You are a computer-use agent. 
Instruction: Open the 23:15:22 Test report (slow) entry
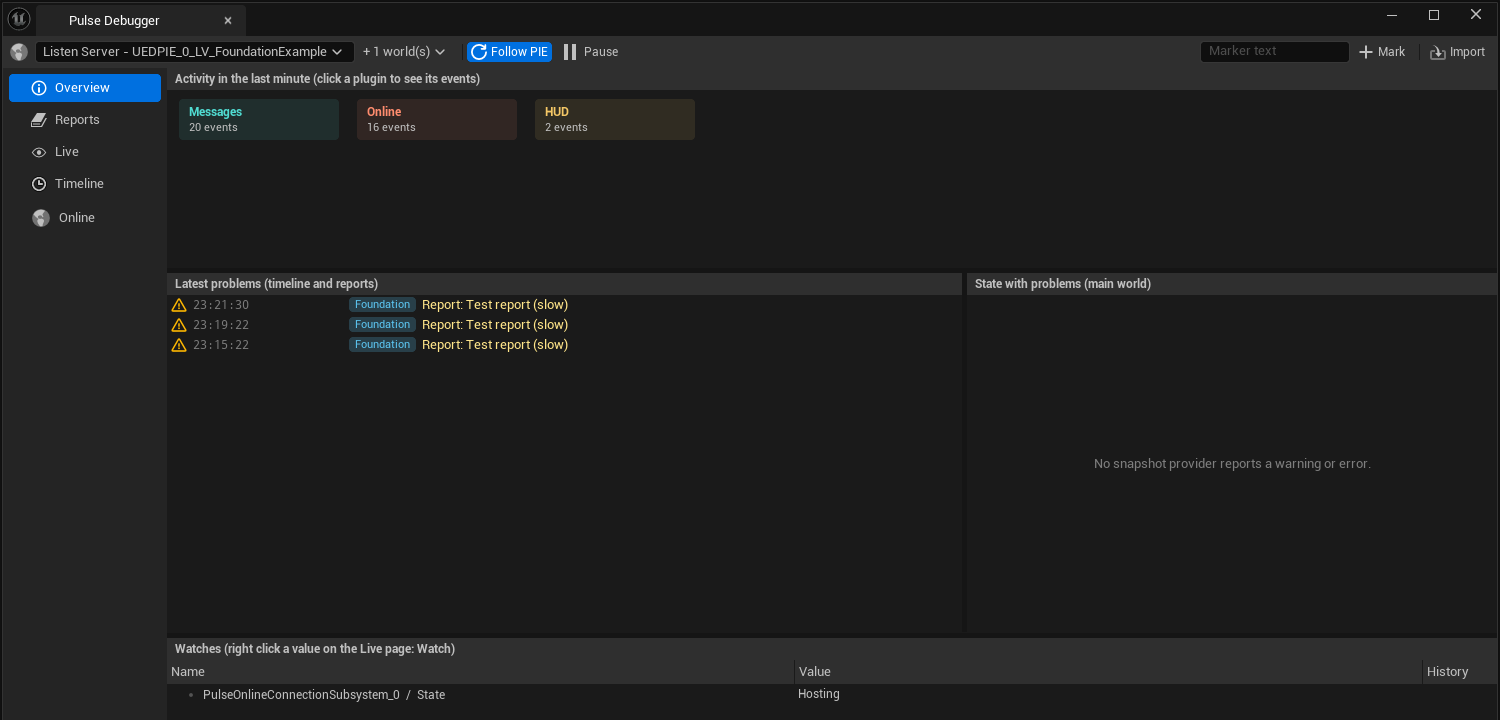click(495, 345)
